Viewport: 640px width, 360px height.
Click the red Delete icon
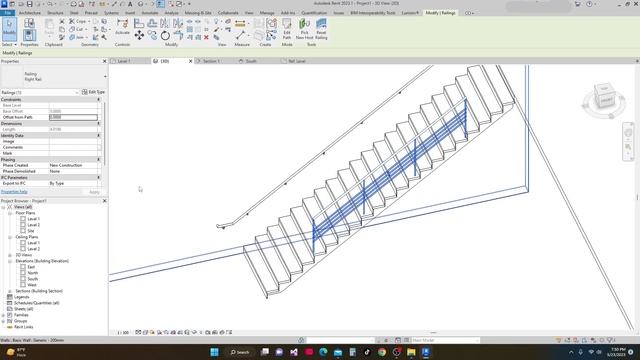point(207,37)
